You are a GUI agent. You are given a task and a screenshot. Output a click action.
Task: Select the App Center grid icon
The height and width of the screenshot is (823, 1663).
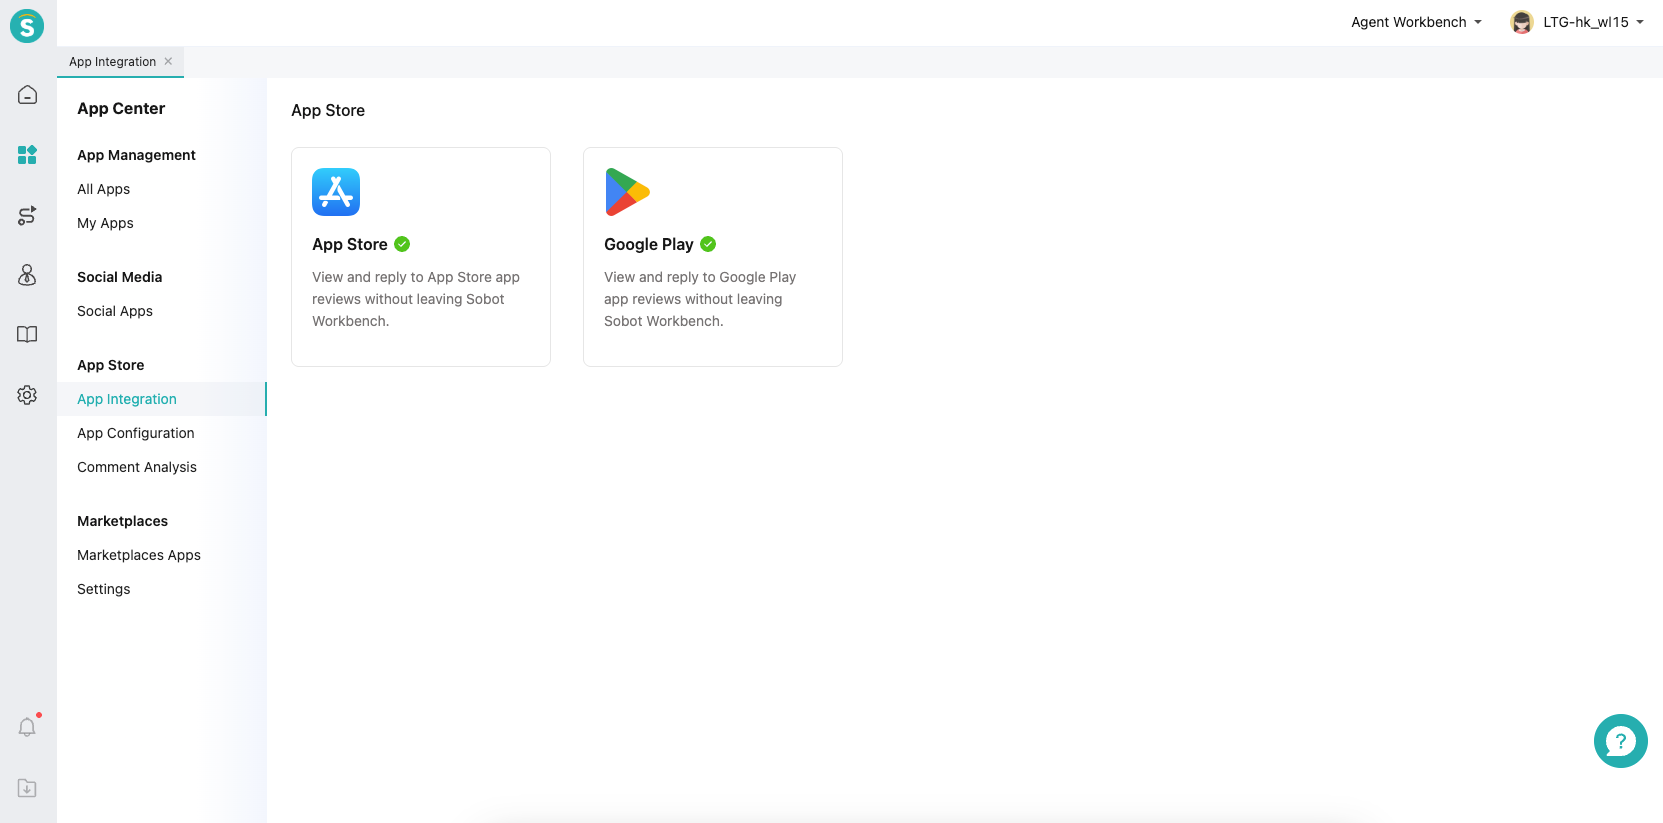pyautogui.click(x=27, y=155)
